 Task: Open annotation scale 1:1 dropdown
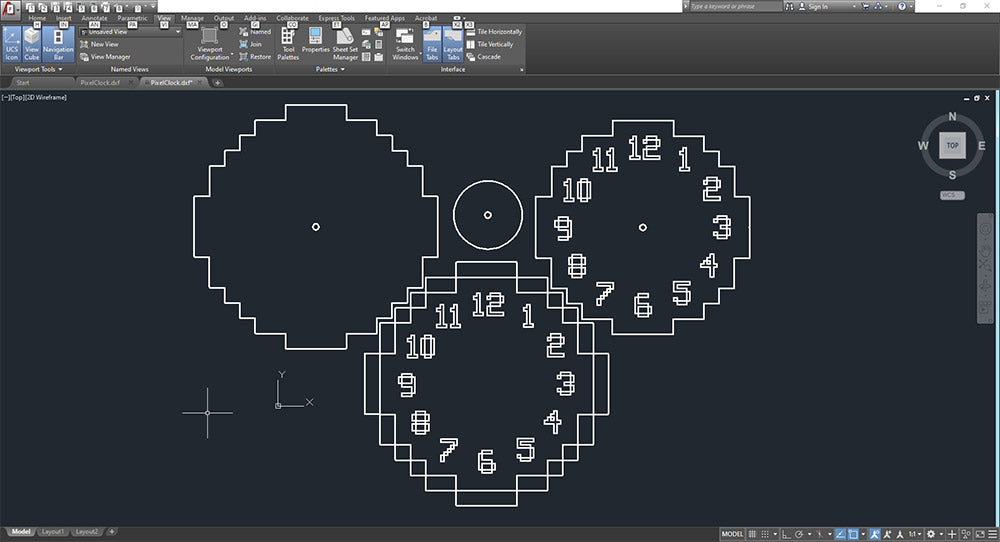pyautogui.click(x=914, y=534)
